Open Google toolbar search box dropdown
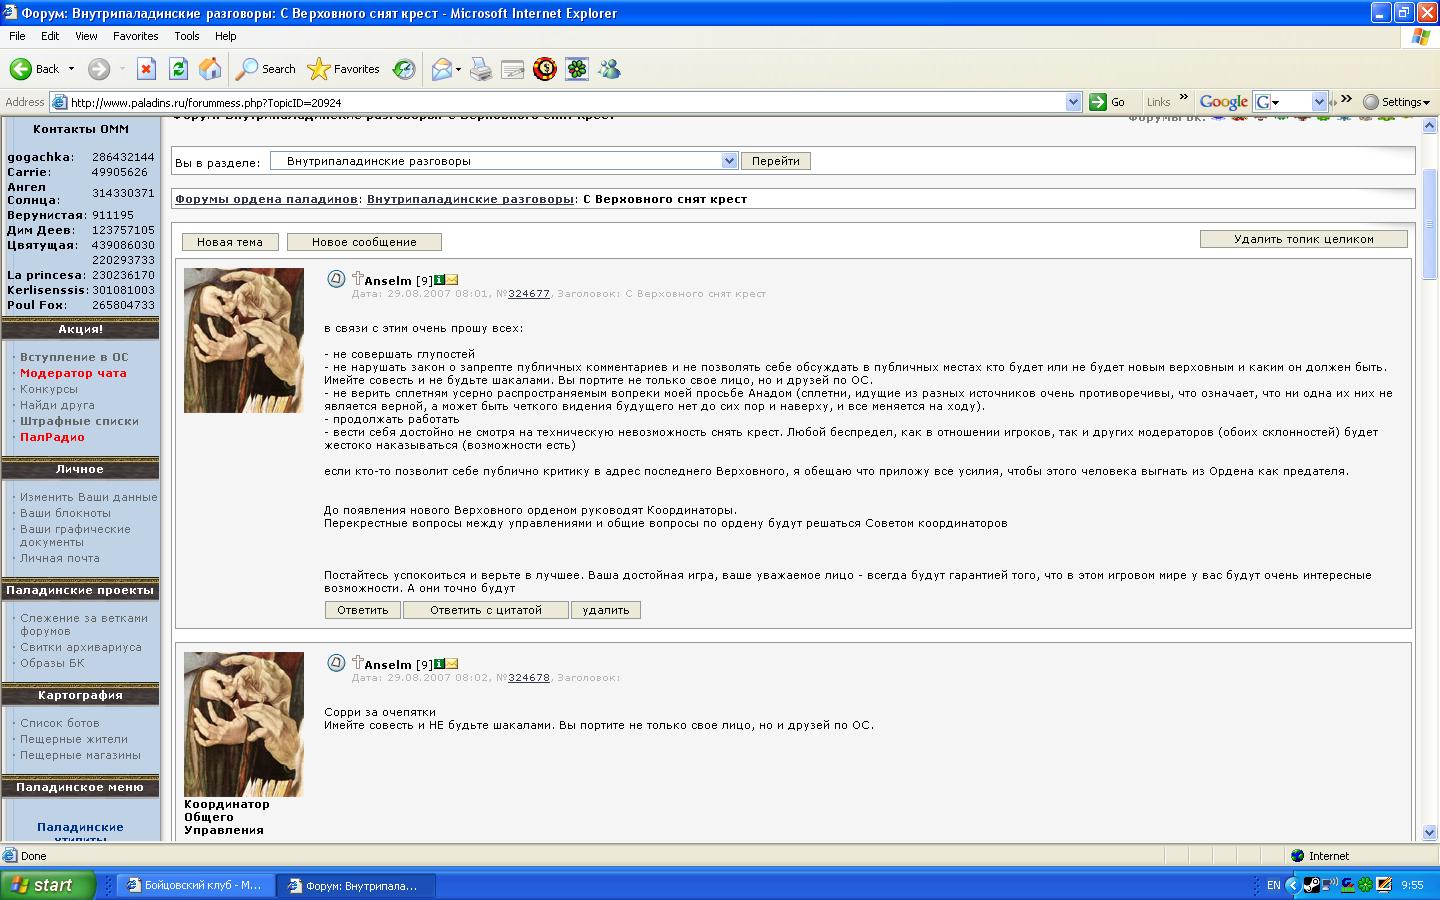1440x900 pixels. (1319, 102)
